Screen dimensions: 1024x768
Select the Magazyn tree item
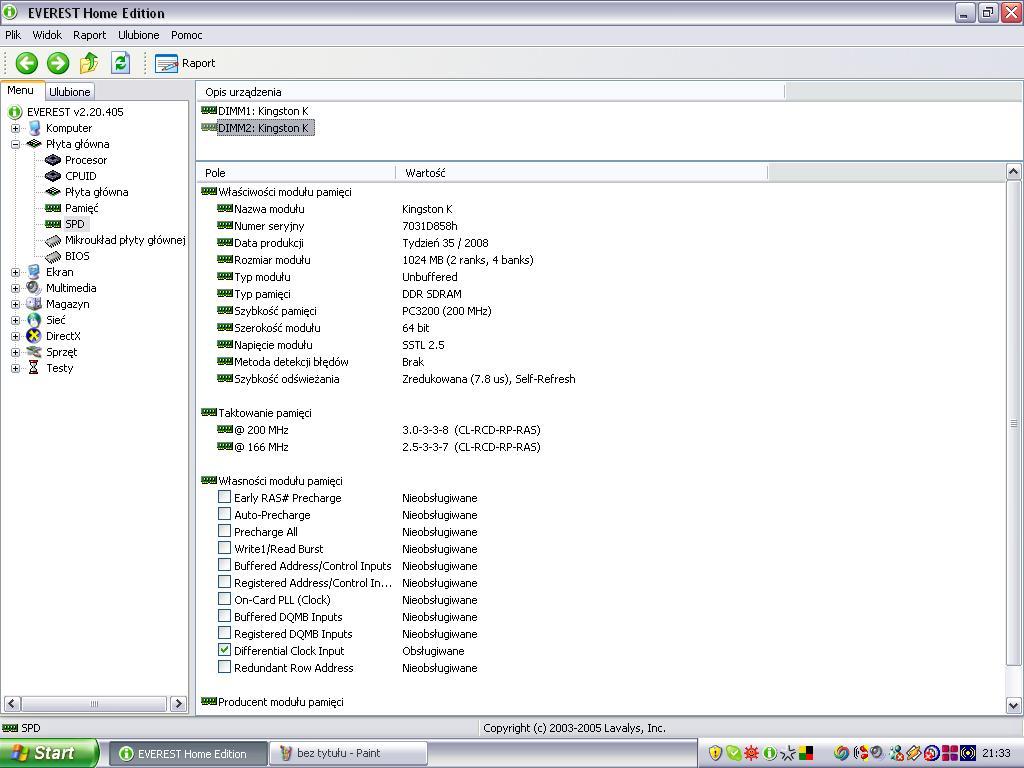click(67, 304)
